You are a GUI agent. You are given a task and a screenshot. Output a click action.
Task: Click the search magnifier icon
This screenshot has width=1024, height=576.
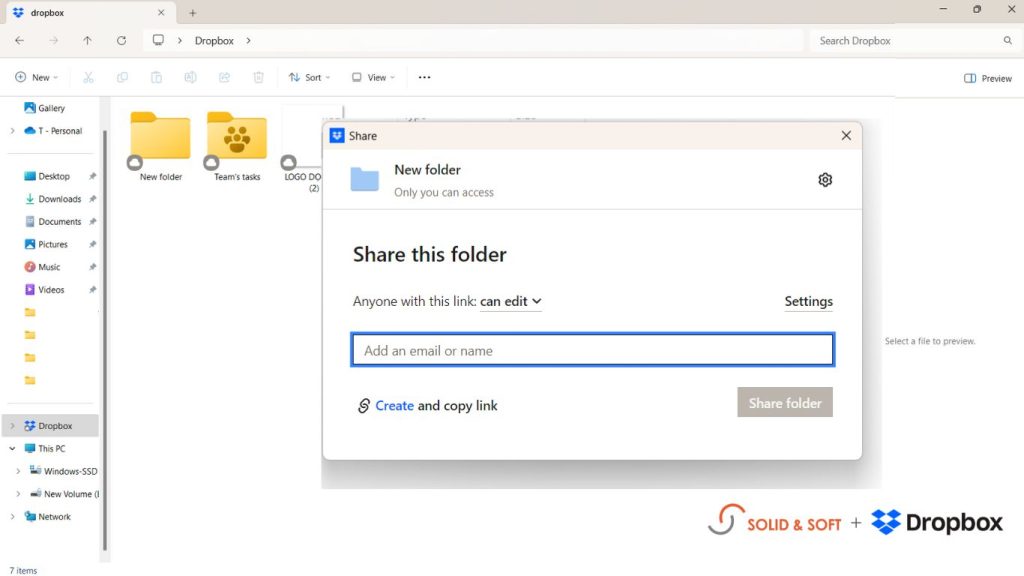tap(1007, 41)
